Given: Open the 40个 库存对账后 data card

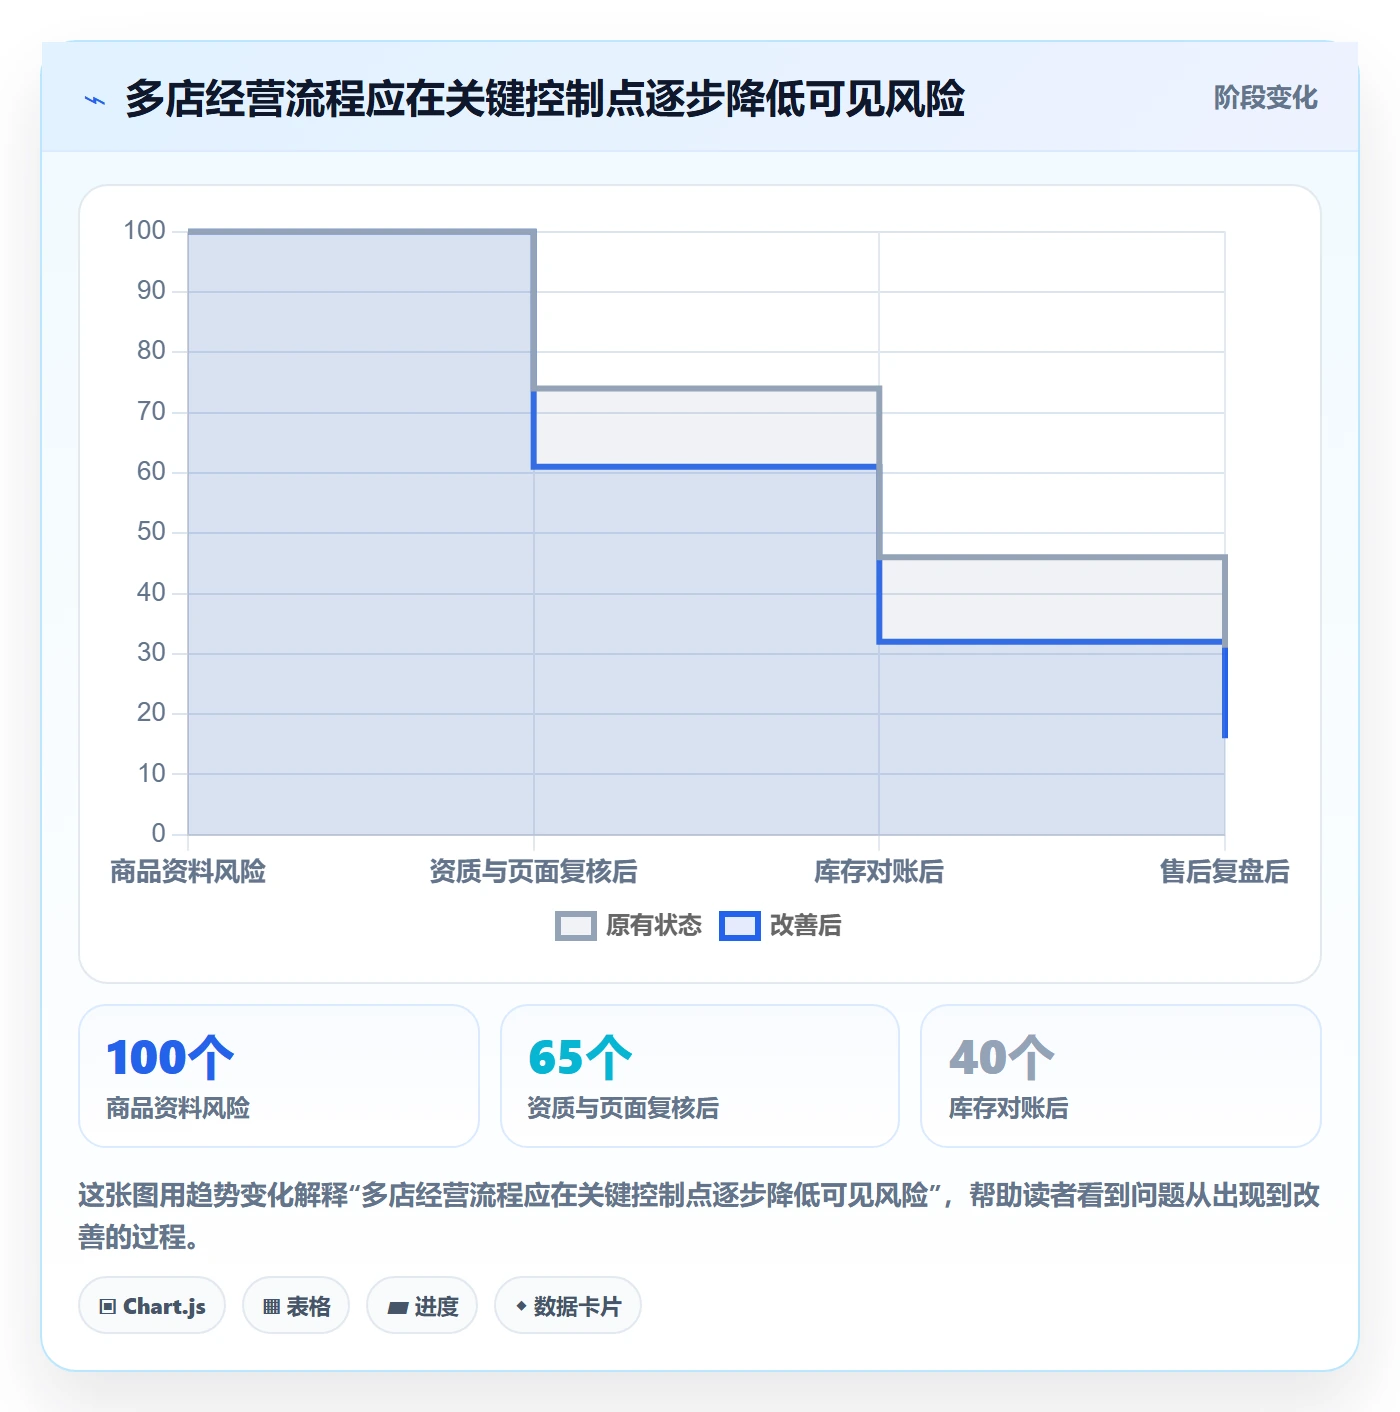Looking at the screenshot, I should [x=1121, y=1076].
